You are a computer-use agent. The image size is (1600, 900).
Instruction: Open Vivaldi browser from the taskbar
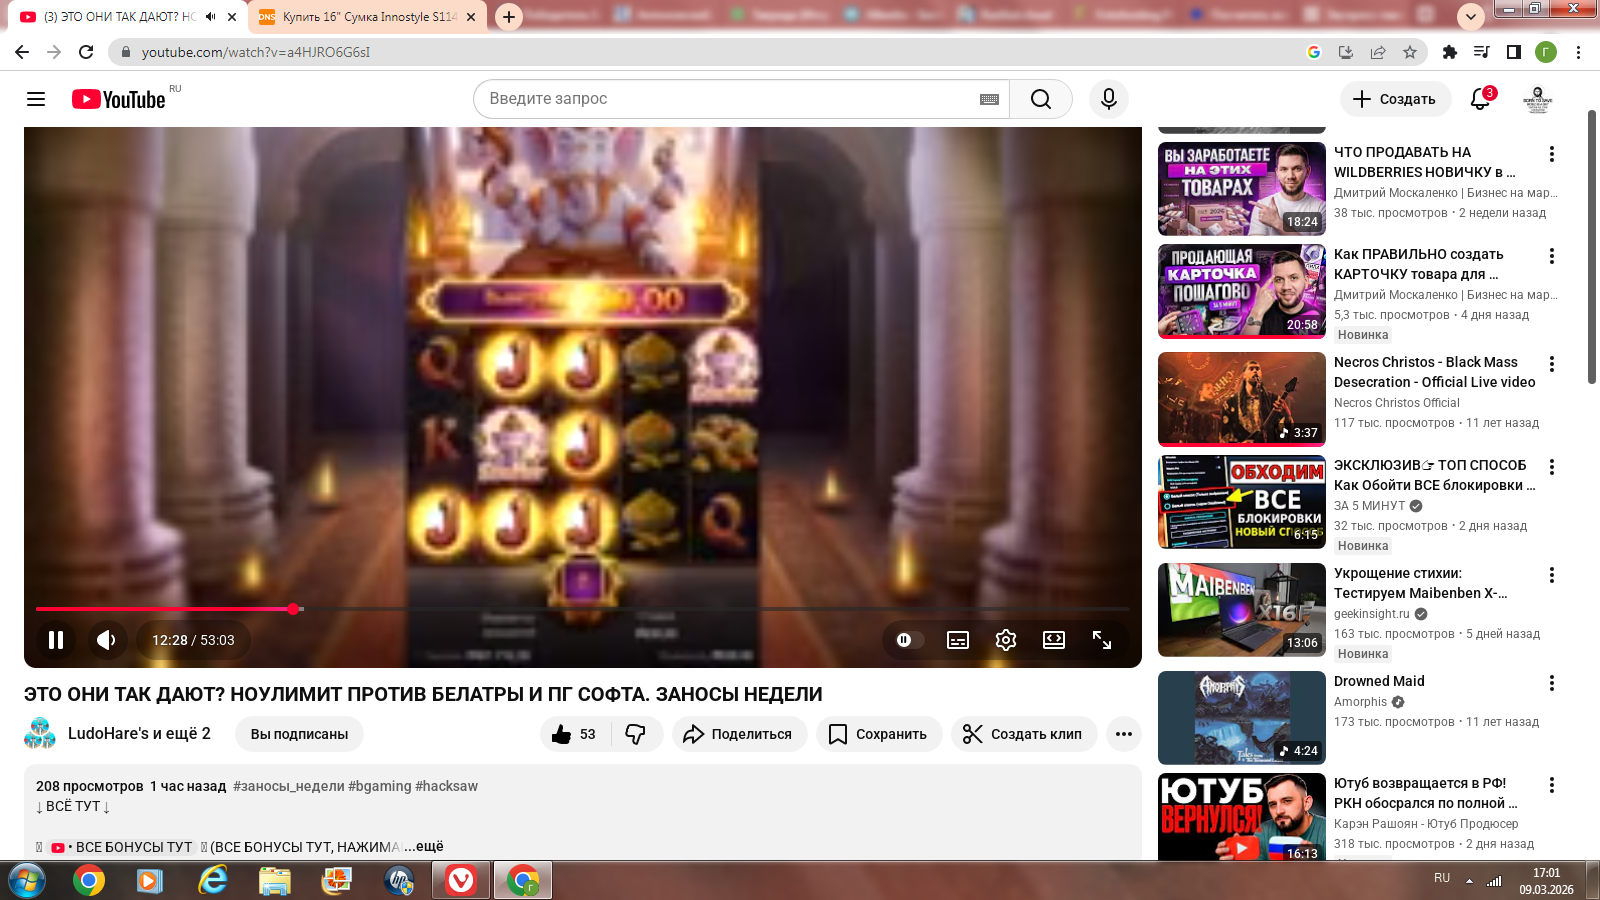460,881
